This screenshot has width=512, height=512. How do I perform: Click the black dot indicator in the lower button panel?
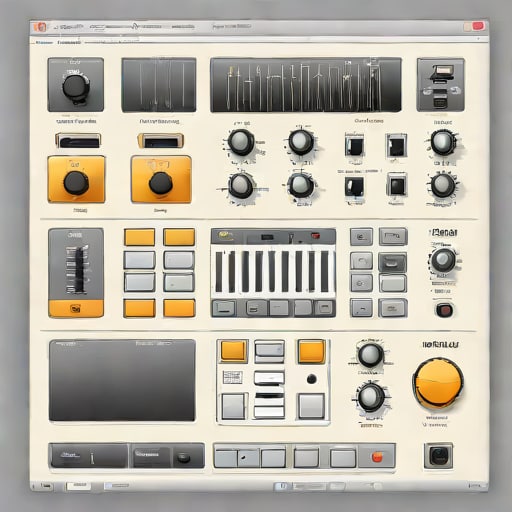[x=312, y=379]
